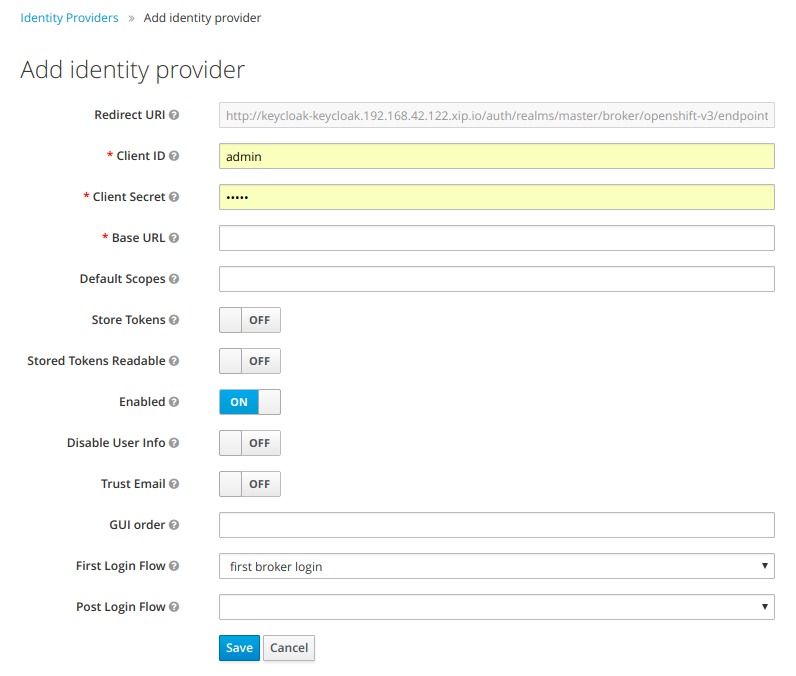Show Base URL help tooltip icon
The width and height of the screenshot is (796, 676).
[x=175, y=238]
